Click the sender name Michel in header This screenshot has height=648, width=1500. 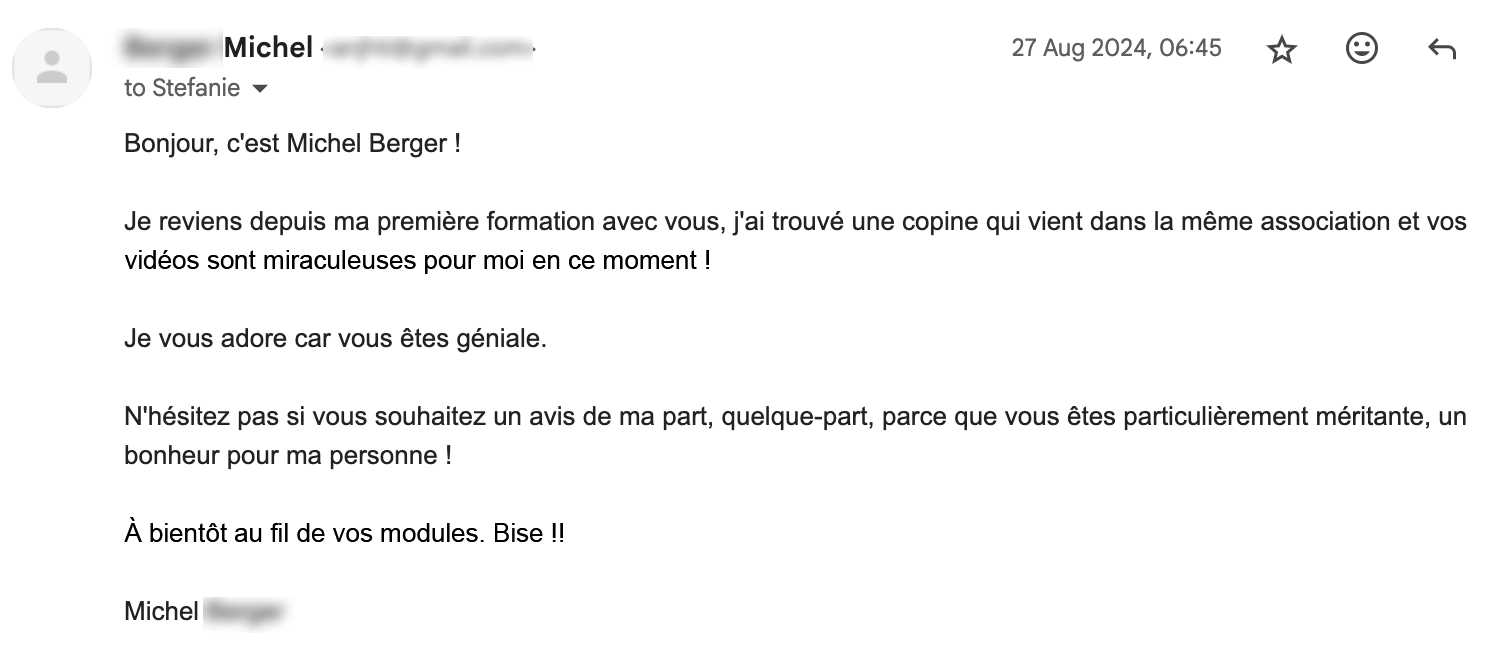tap(268, 47)
